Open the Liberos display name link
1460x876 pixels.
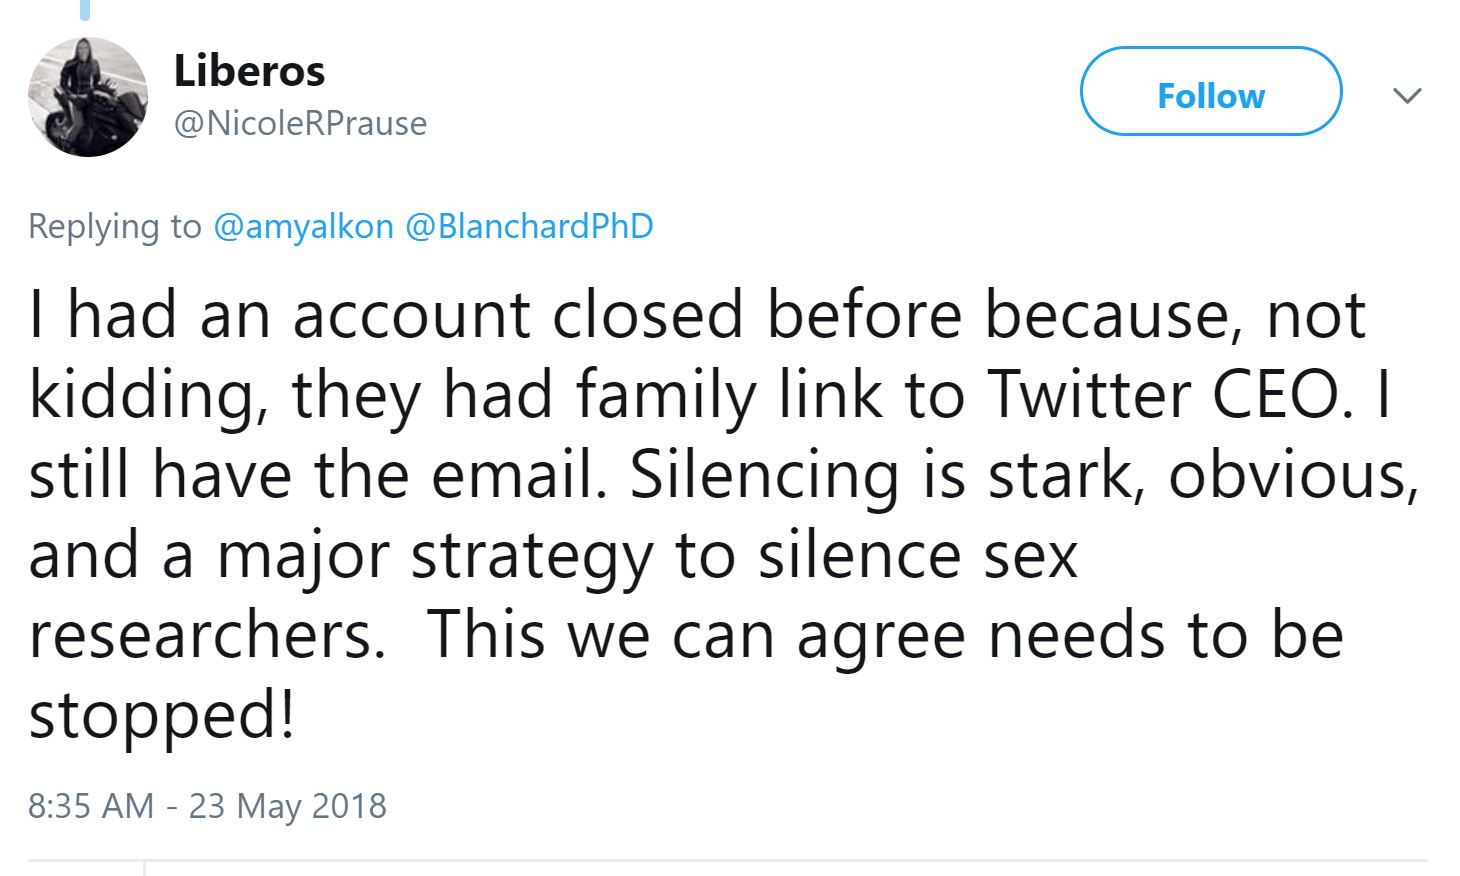pyautogui.click(x=249, y=71)
